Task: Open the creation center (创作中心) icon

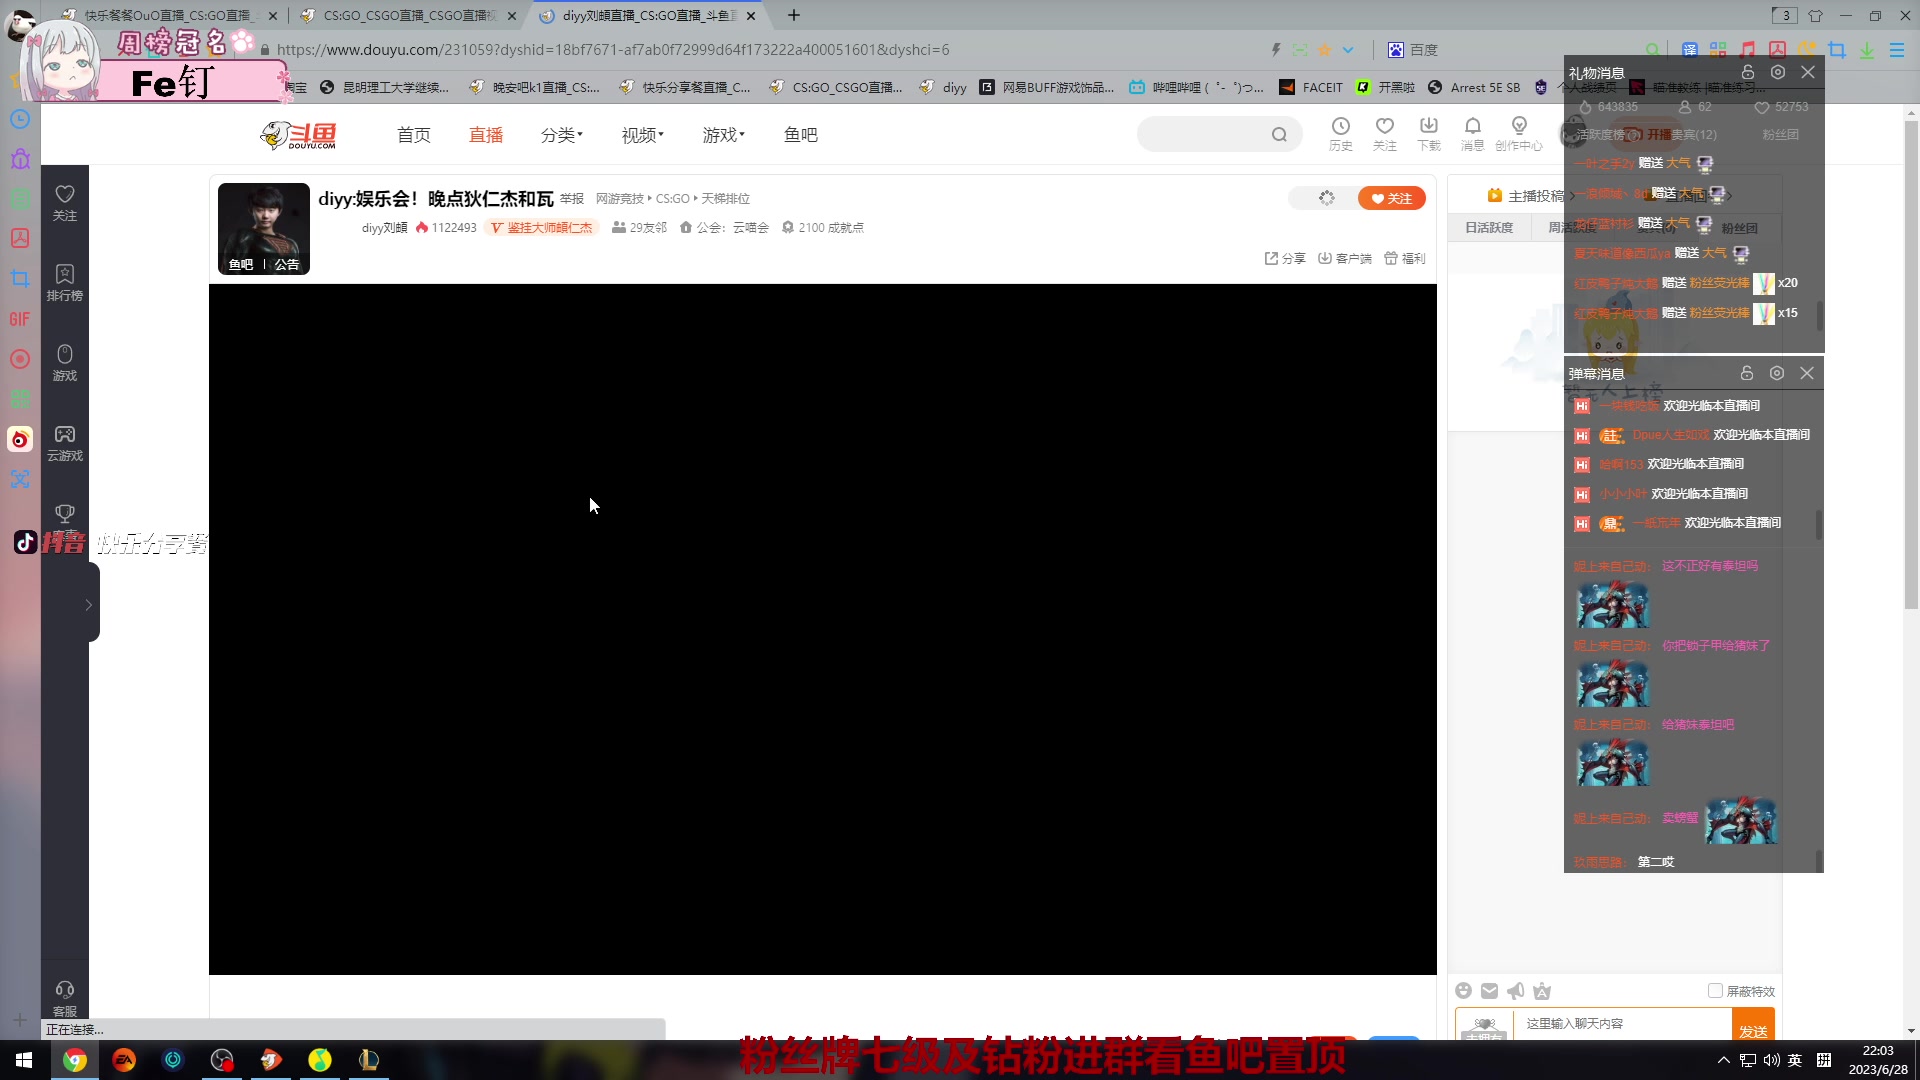Action: 1518,134
